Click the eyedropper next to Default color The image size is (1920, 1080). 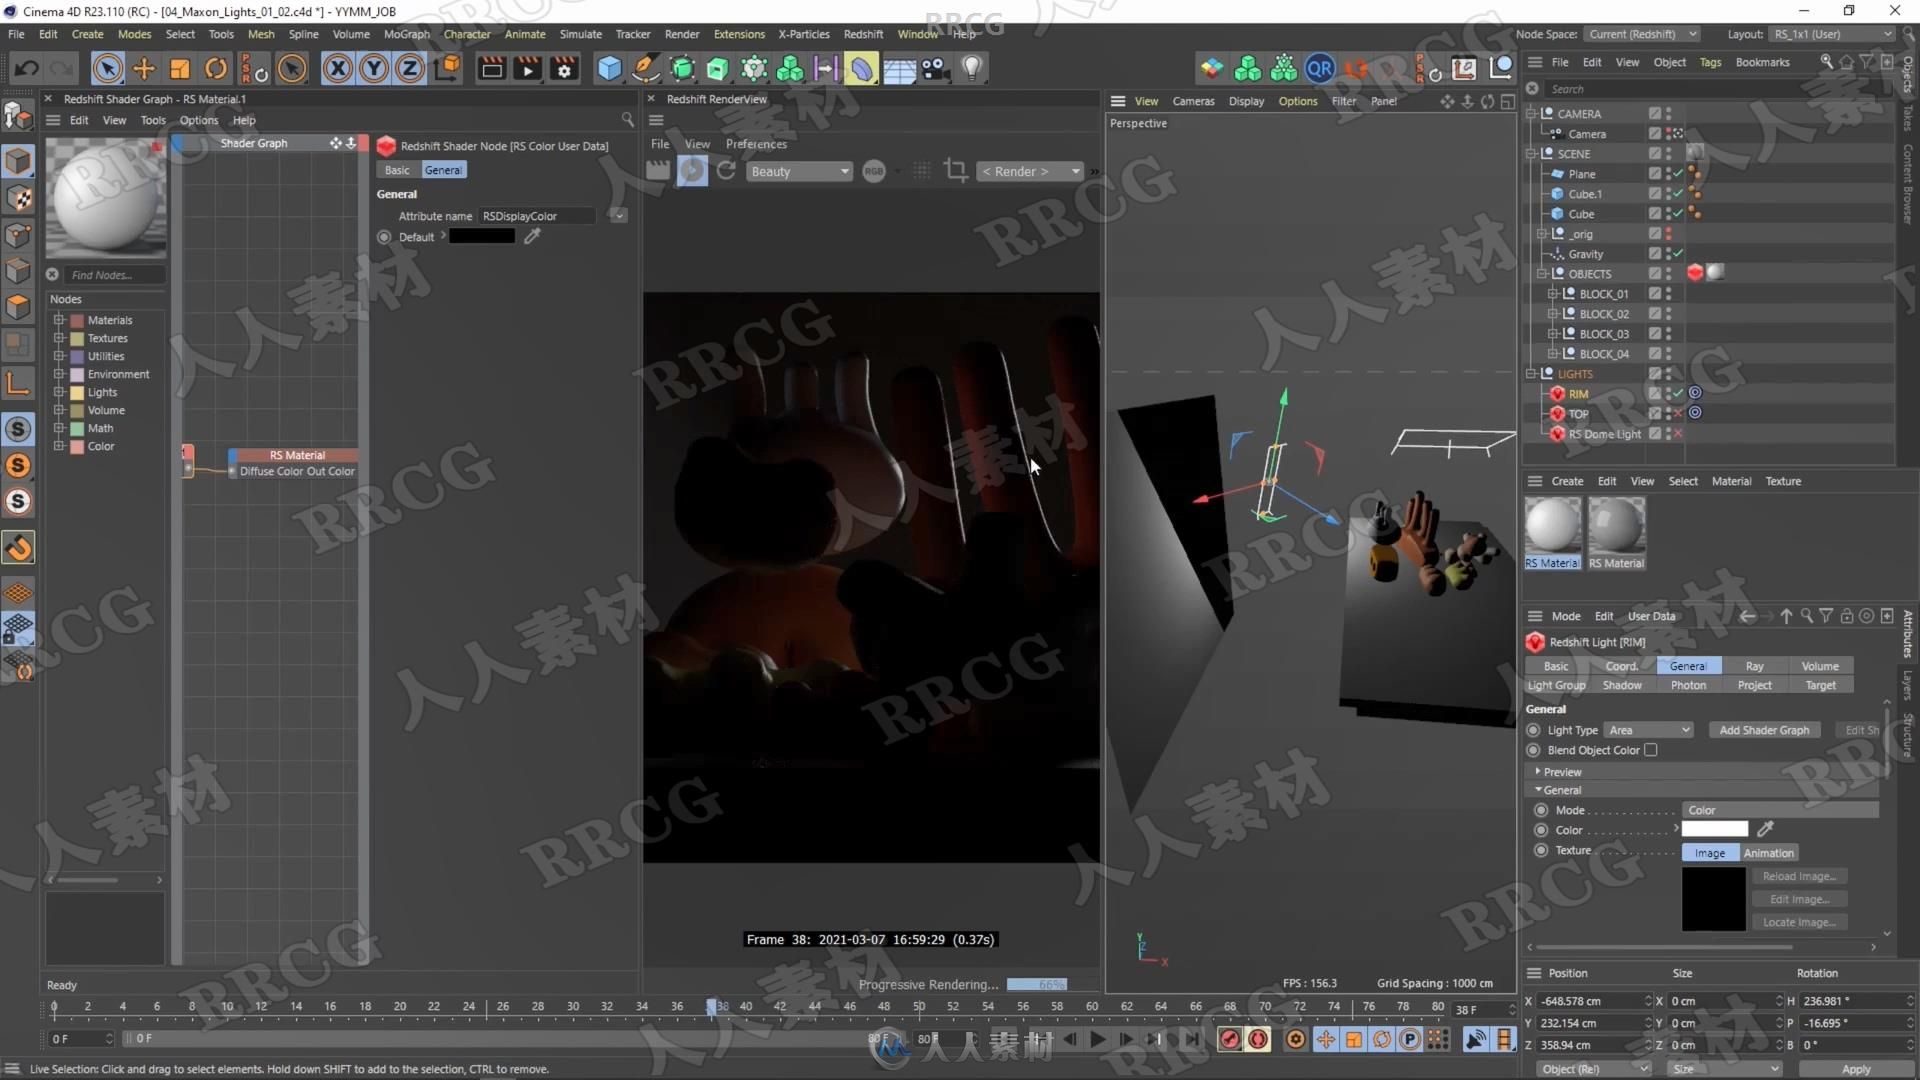[x=532, y=236]
